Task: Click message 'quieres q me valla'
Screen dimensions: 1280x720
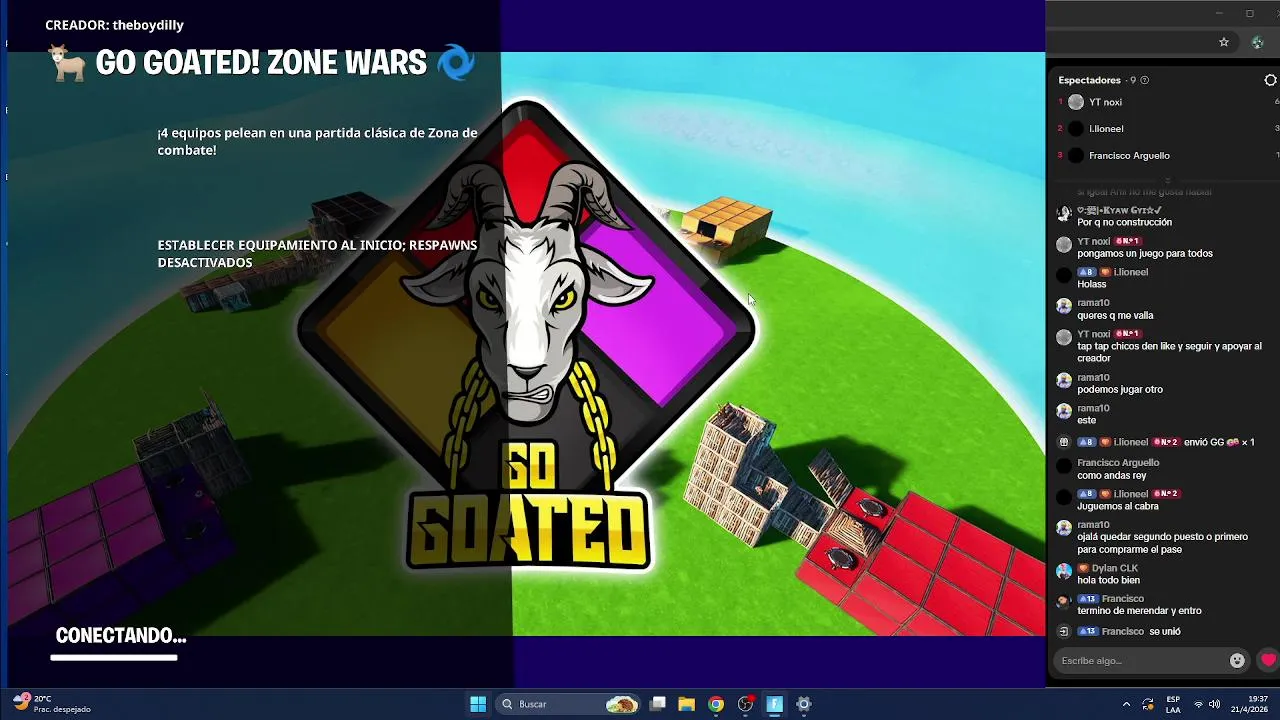Action: (1115, 315)
